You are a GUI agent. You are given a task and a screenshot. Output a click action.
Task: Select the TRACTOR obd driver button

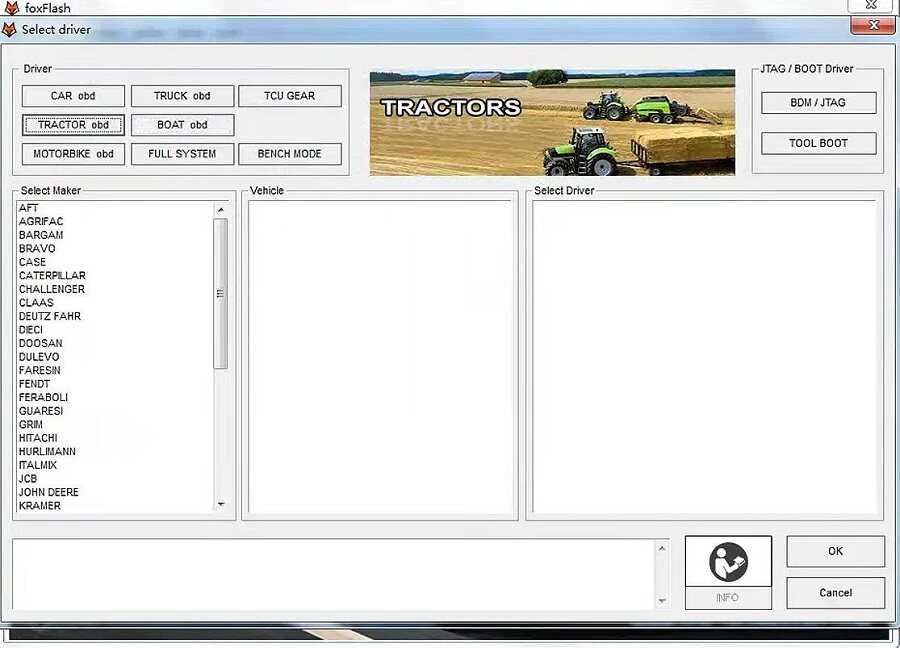click(x=73, y=125)
